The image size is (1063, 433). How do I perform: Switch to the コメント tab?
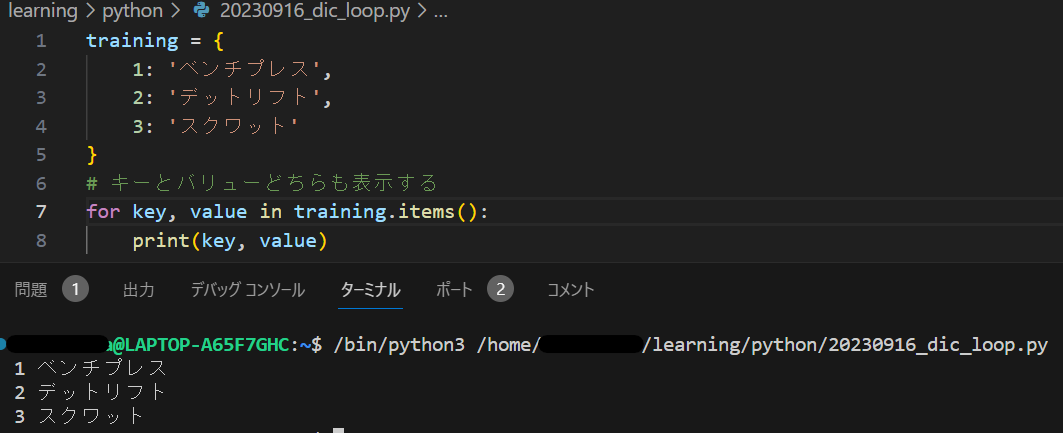(570, 290)
